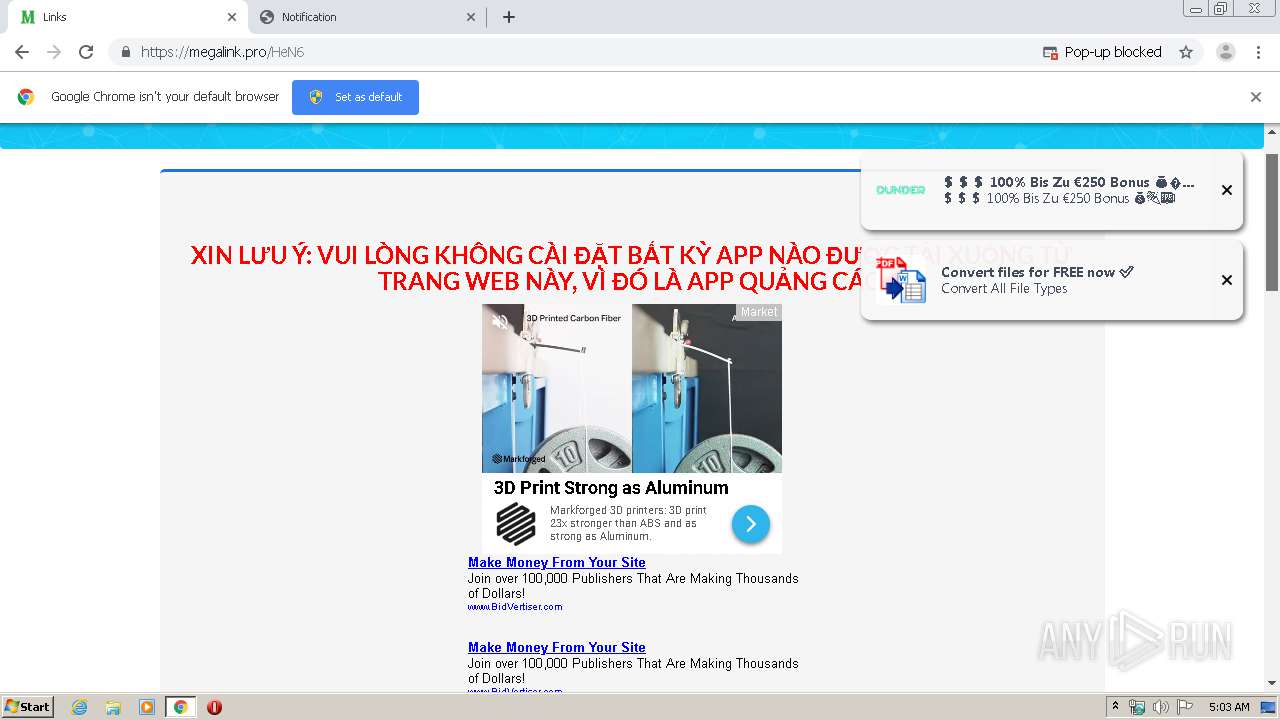
Task: Close the Links tab
Action: (232, 17)
